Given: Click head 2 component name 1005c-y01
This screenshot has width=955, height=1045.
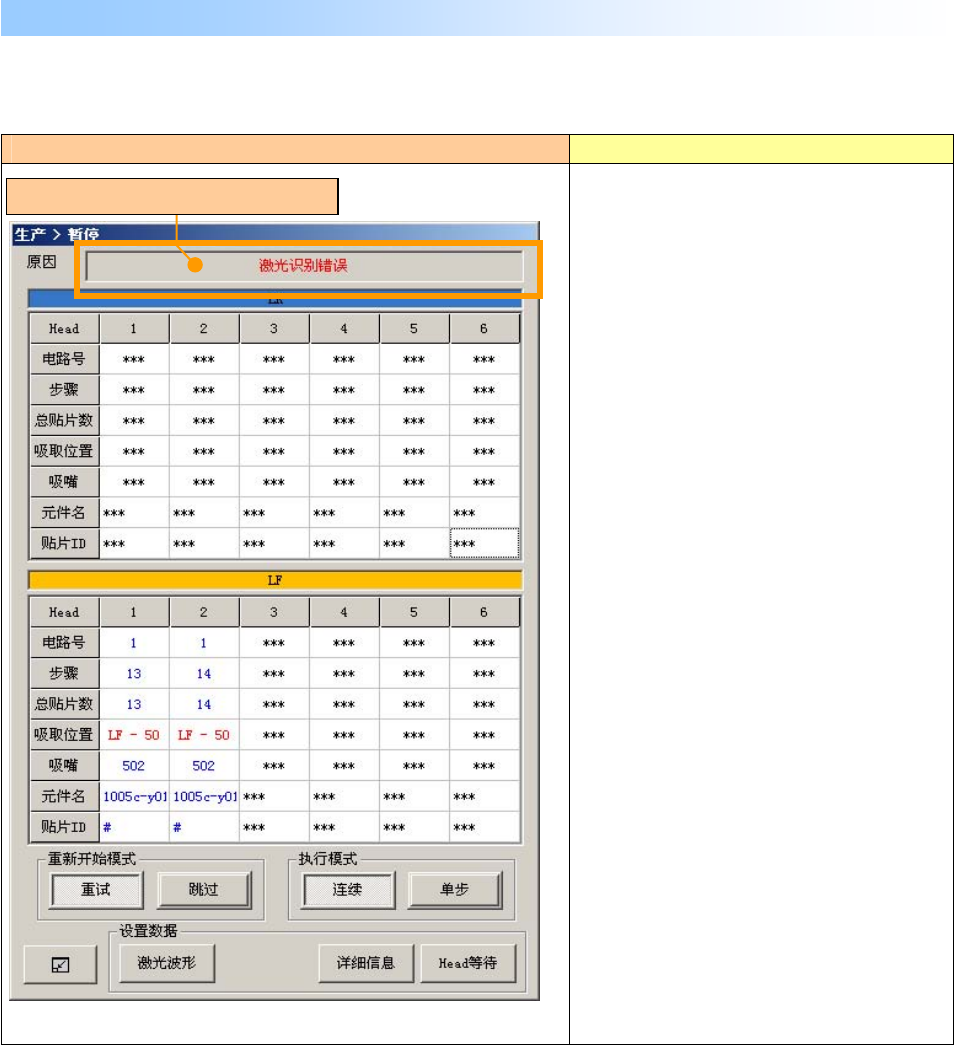Looking at the screenshot, I should pos(205,796).
